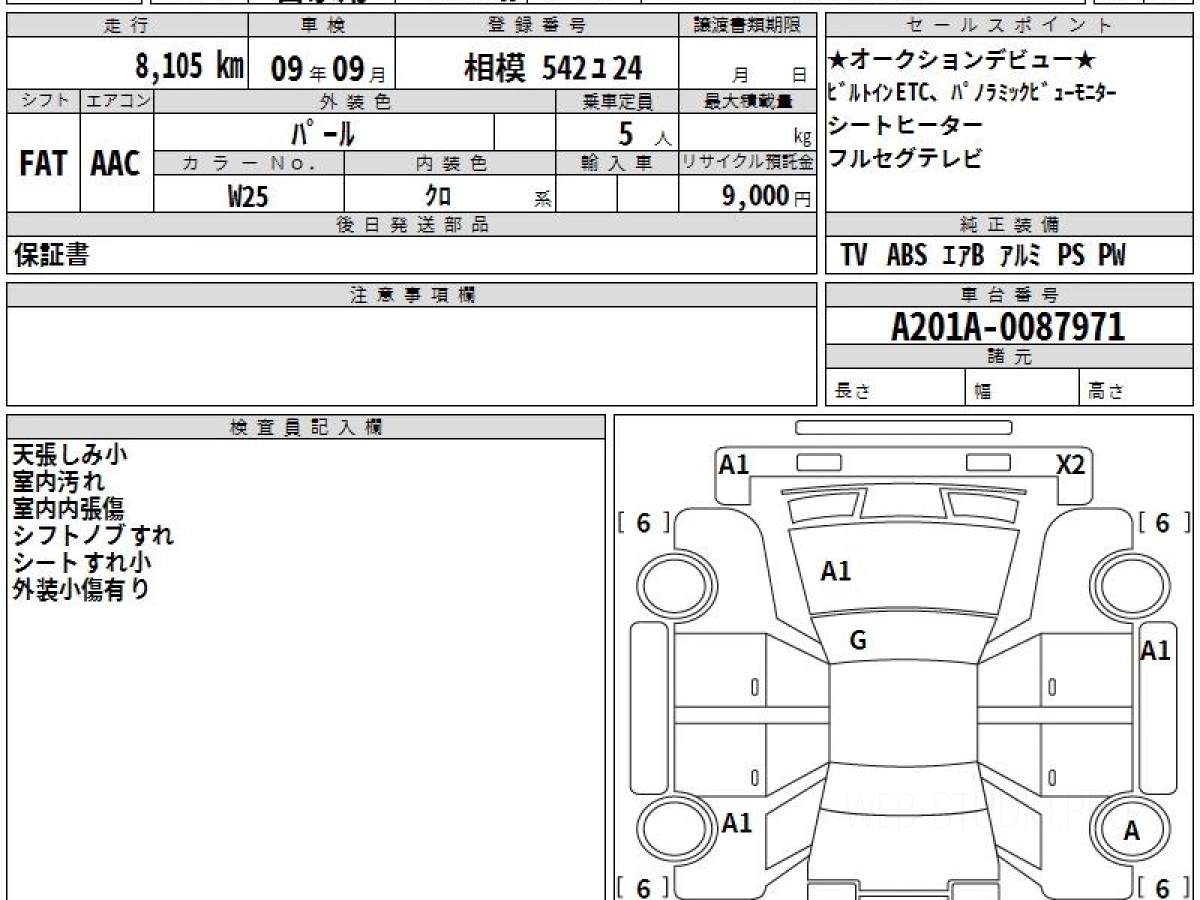Click the "kg" max load cell
This screenshot has width=1200, height=900.
747,132
